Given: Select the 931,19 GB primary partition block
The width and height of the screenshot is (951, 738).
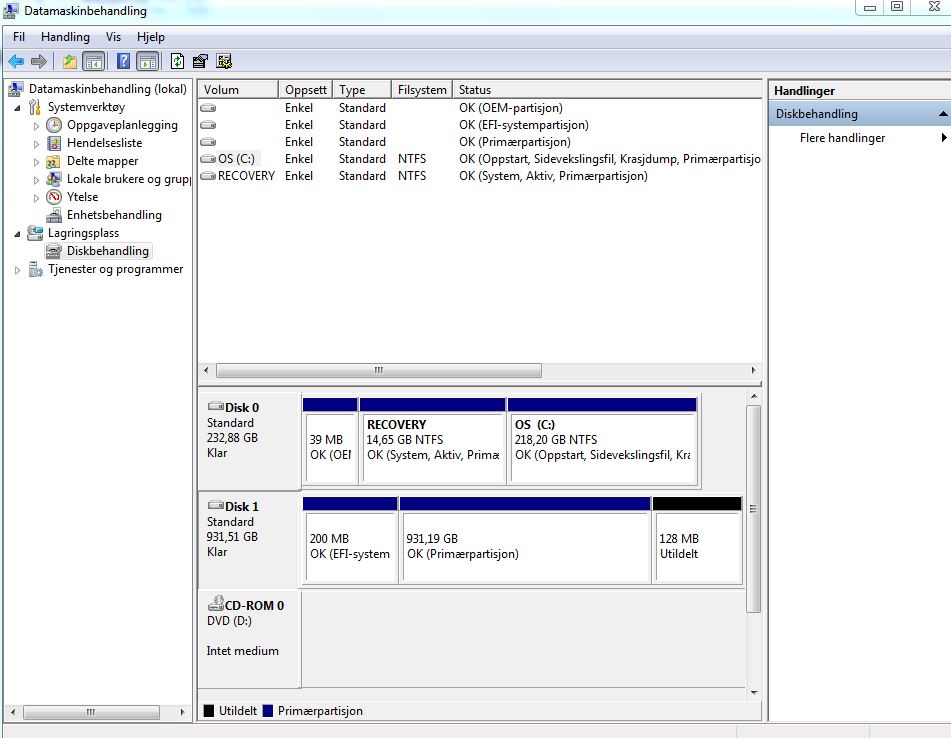Looking at the screenshot, I should click(525, 540).
